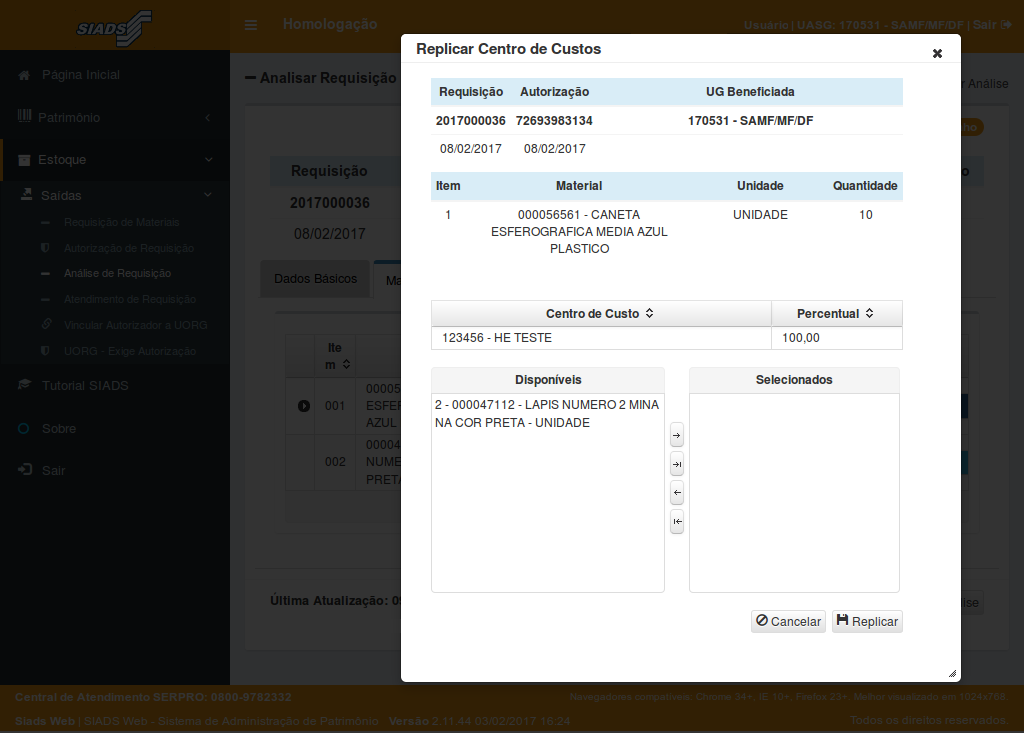Sort by Percentual column
The image size is (1024, 733).
tap(837, 314)
